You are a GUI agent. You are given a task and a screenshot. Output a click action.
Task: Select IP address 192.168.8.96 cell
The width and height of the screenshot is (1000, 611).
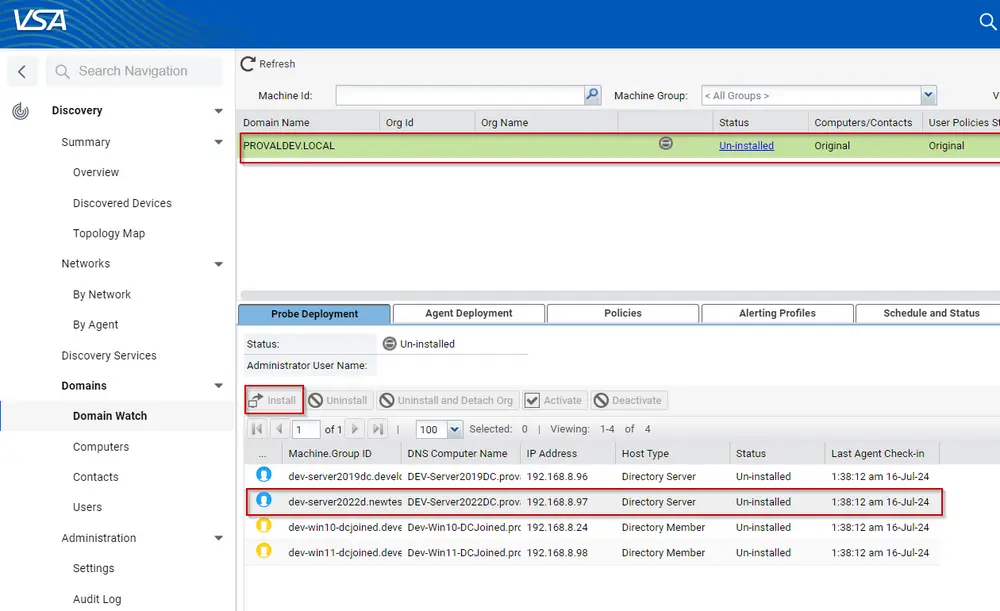557,476
